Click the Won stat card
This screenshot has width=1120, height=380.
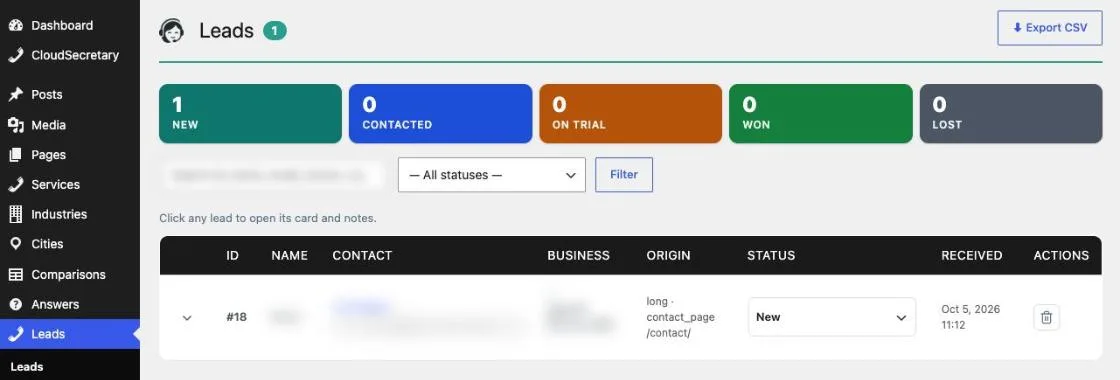[821, 114]
